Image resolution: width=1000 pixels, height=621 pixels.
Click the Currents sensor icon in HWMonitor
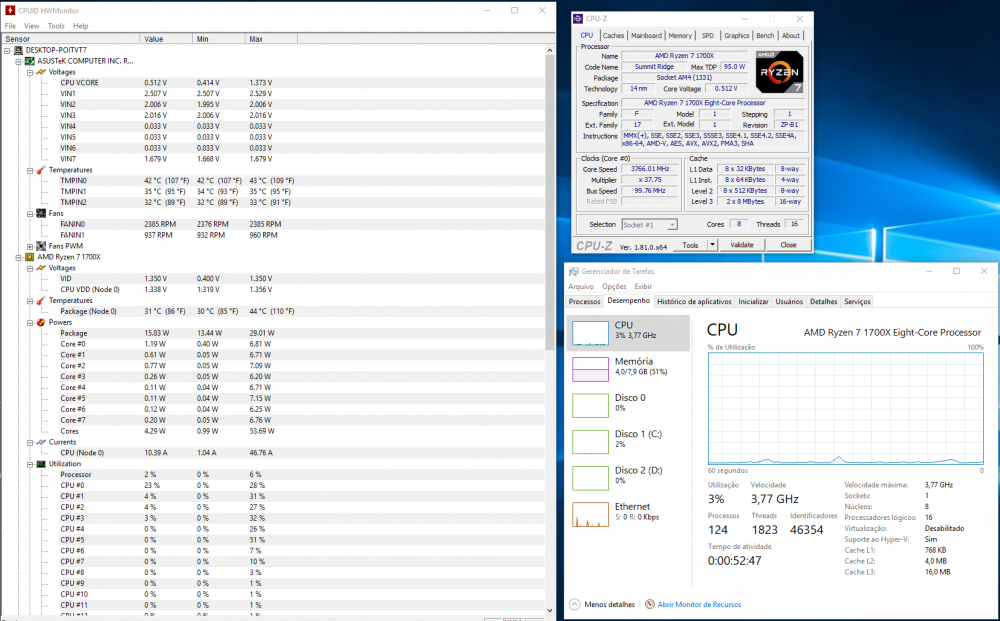point(40,441)
